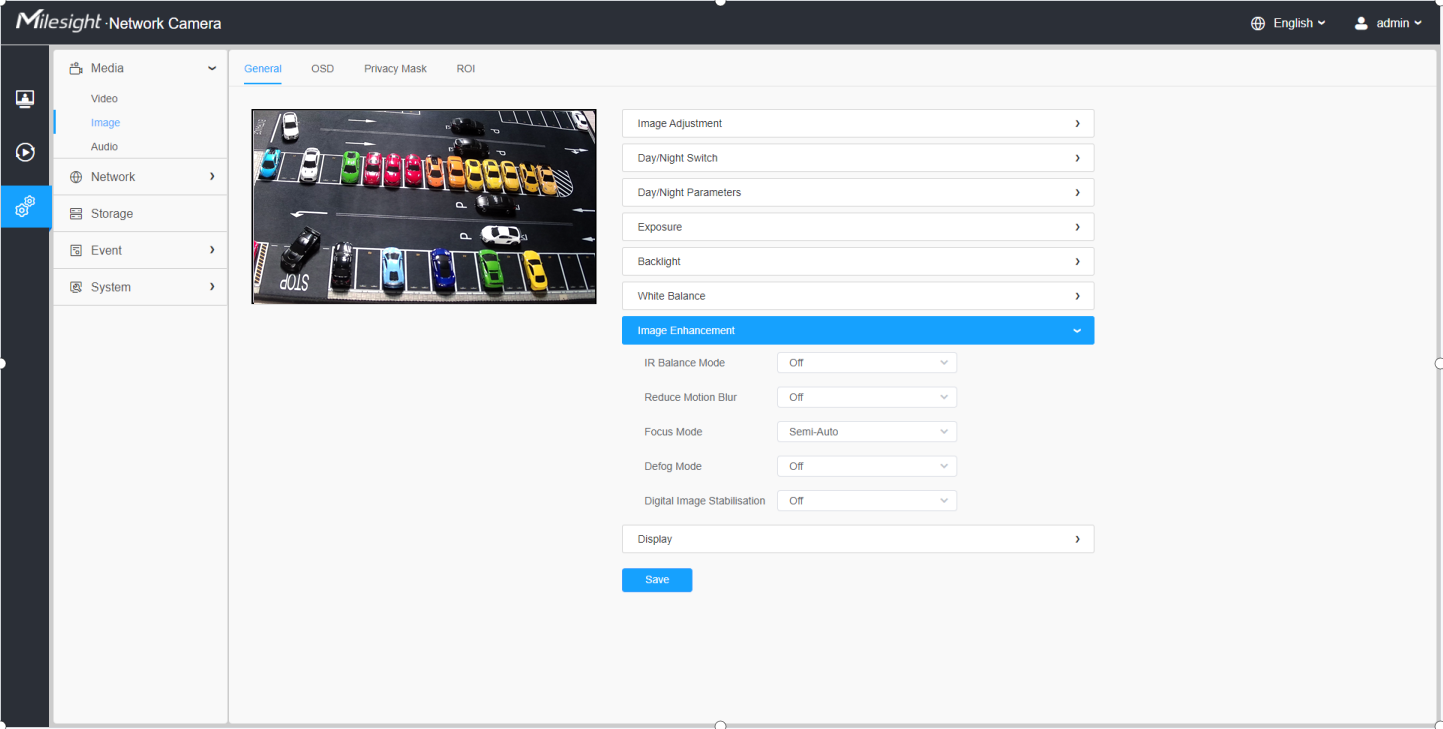This screenshot has height=729, width=1443.
Task: Expand the White Balance section
Action: coord(857,296)
